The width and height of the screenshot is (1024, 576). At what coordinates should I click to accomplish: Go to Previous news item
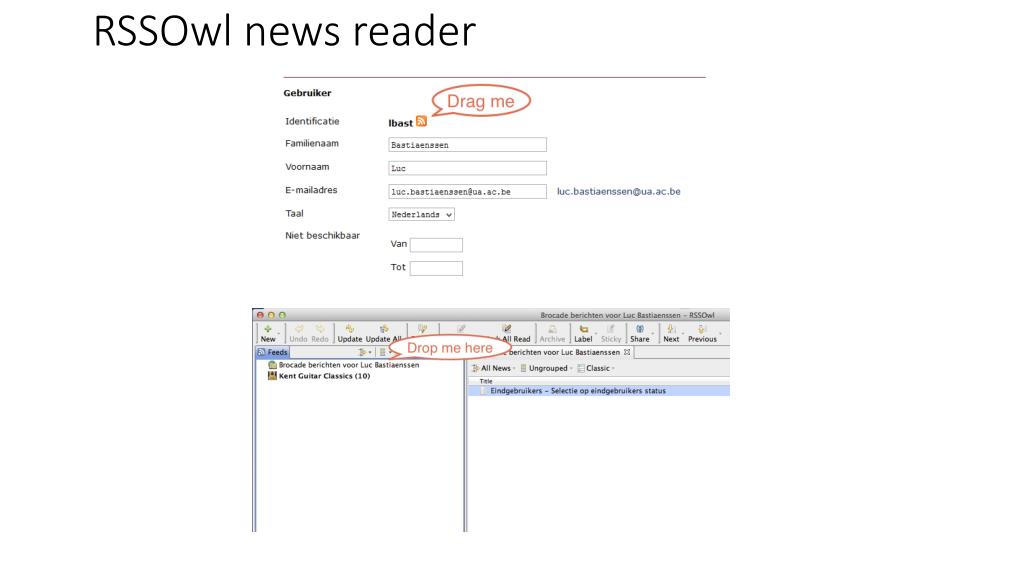click(702, 334)
